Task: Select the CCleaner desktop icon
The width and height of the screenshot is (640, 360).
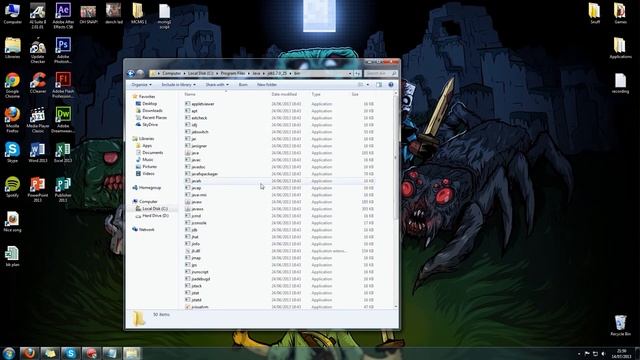Action: click(38, 83)
